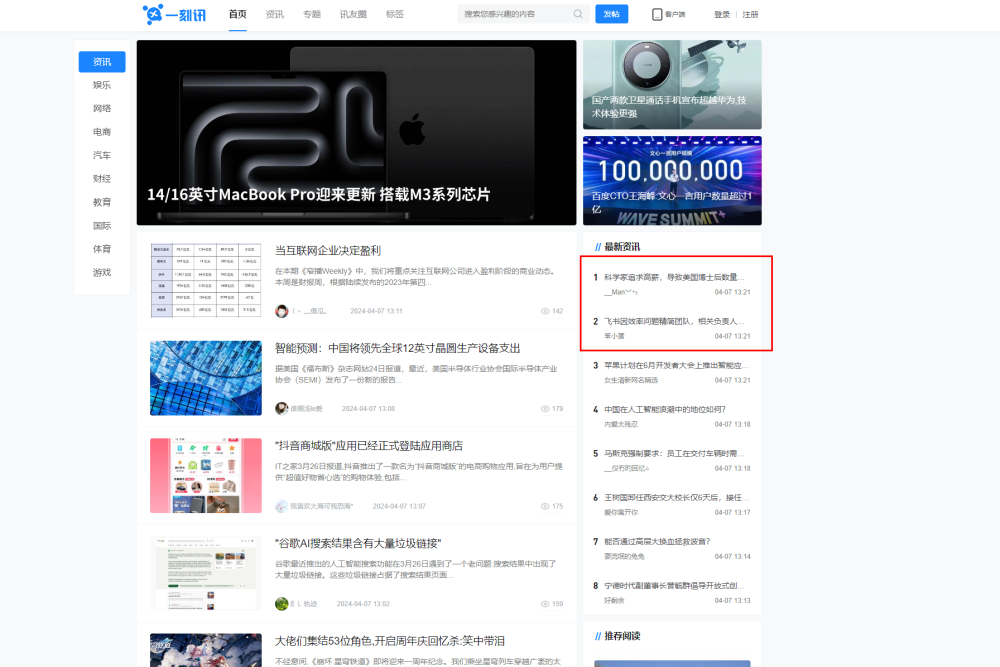The width and height of the screenshot is (1000, 667).
Task: Click the 一刻讯 site logo
Action: tap(174, 14)
